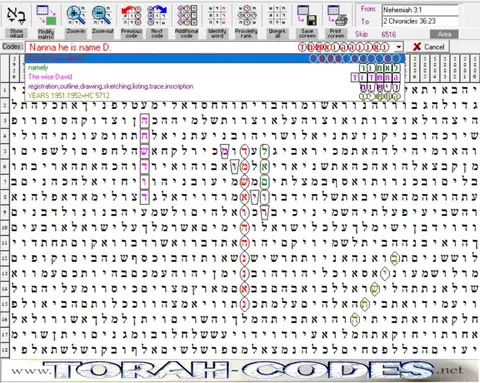Select highlighted blue first code list entry

(x=215, y=58)
